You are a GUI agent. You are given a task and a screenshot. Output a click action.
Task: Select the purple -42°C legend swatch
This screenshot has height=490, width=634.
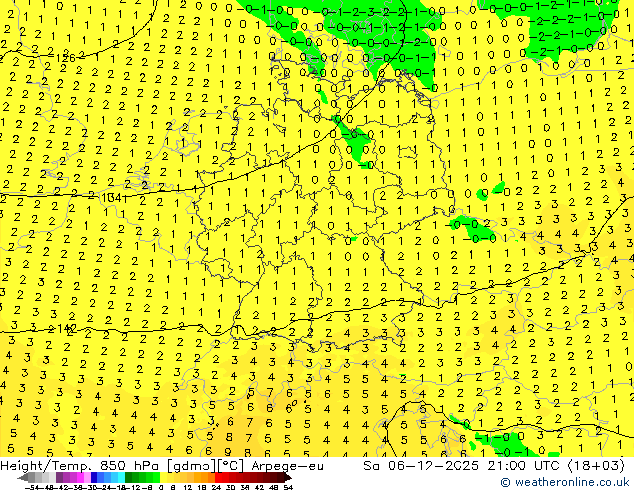[x=59, y=477]
